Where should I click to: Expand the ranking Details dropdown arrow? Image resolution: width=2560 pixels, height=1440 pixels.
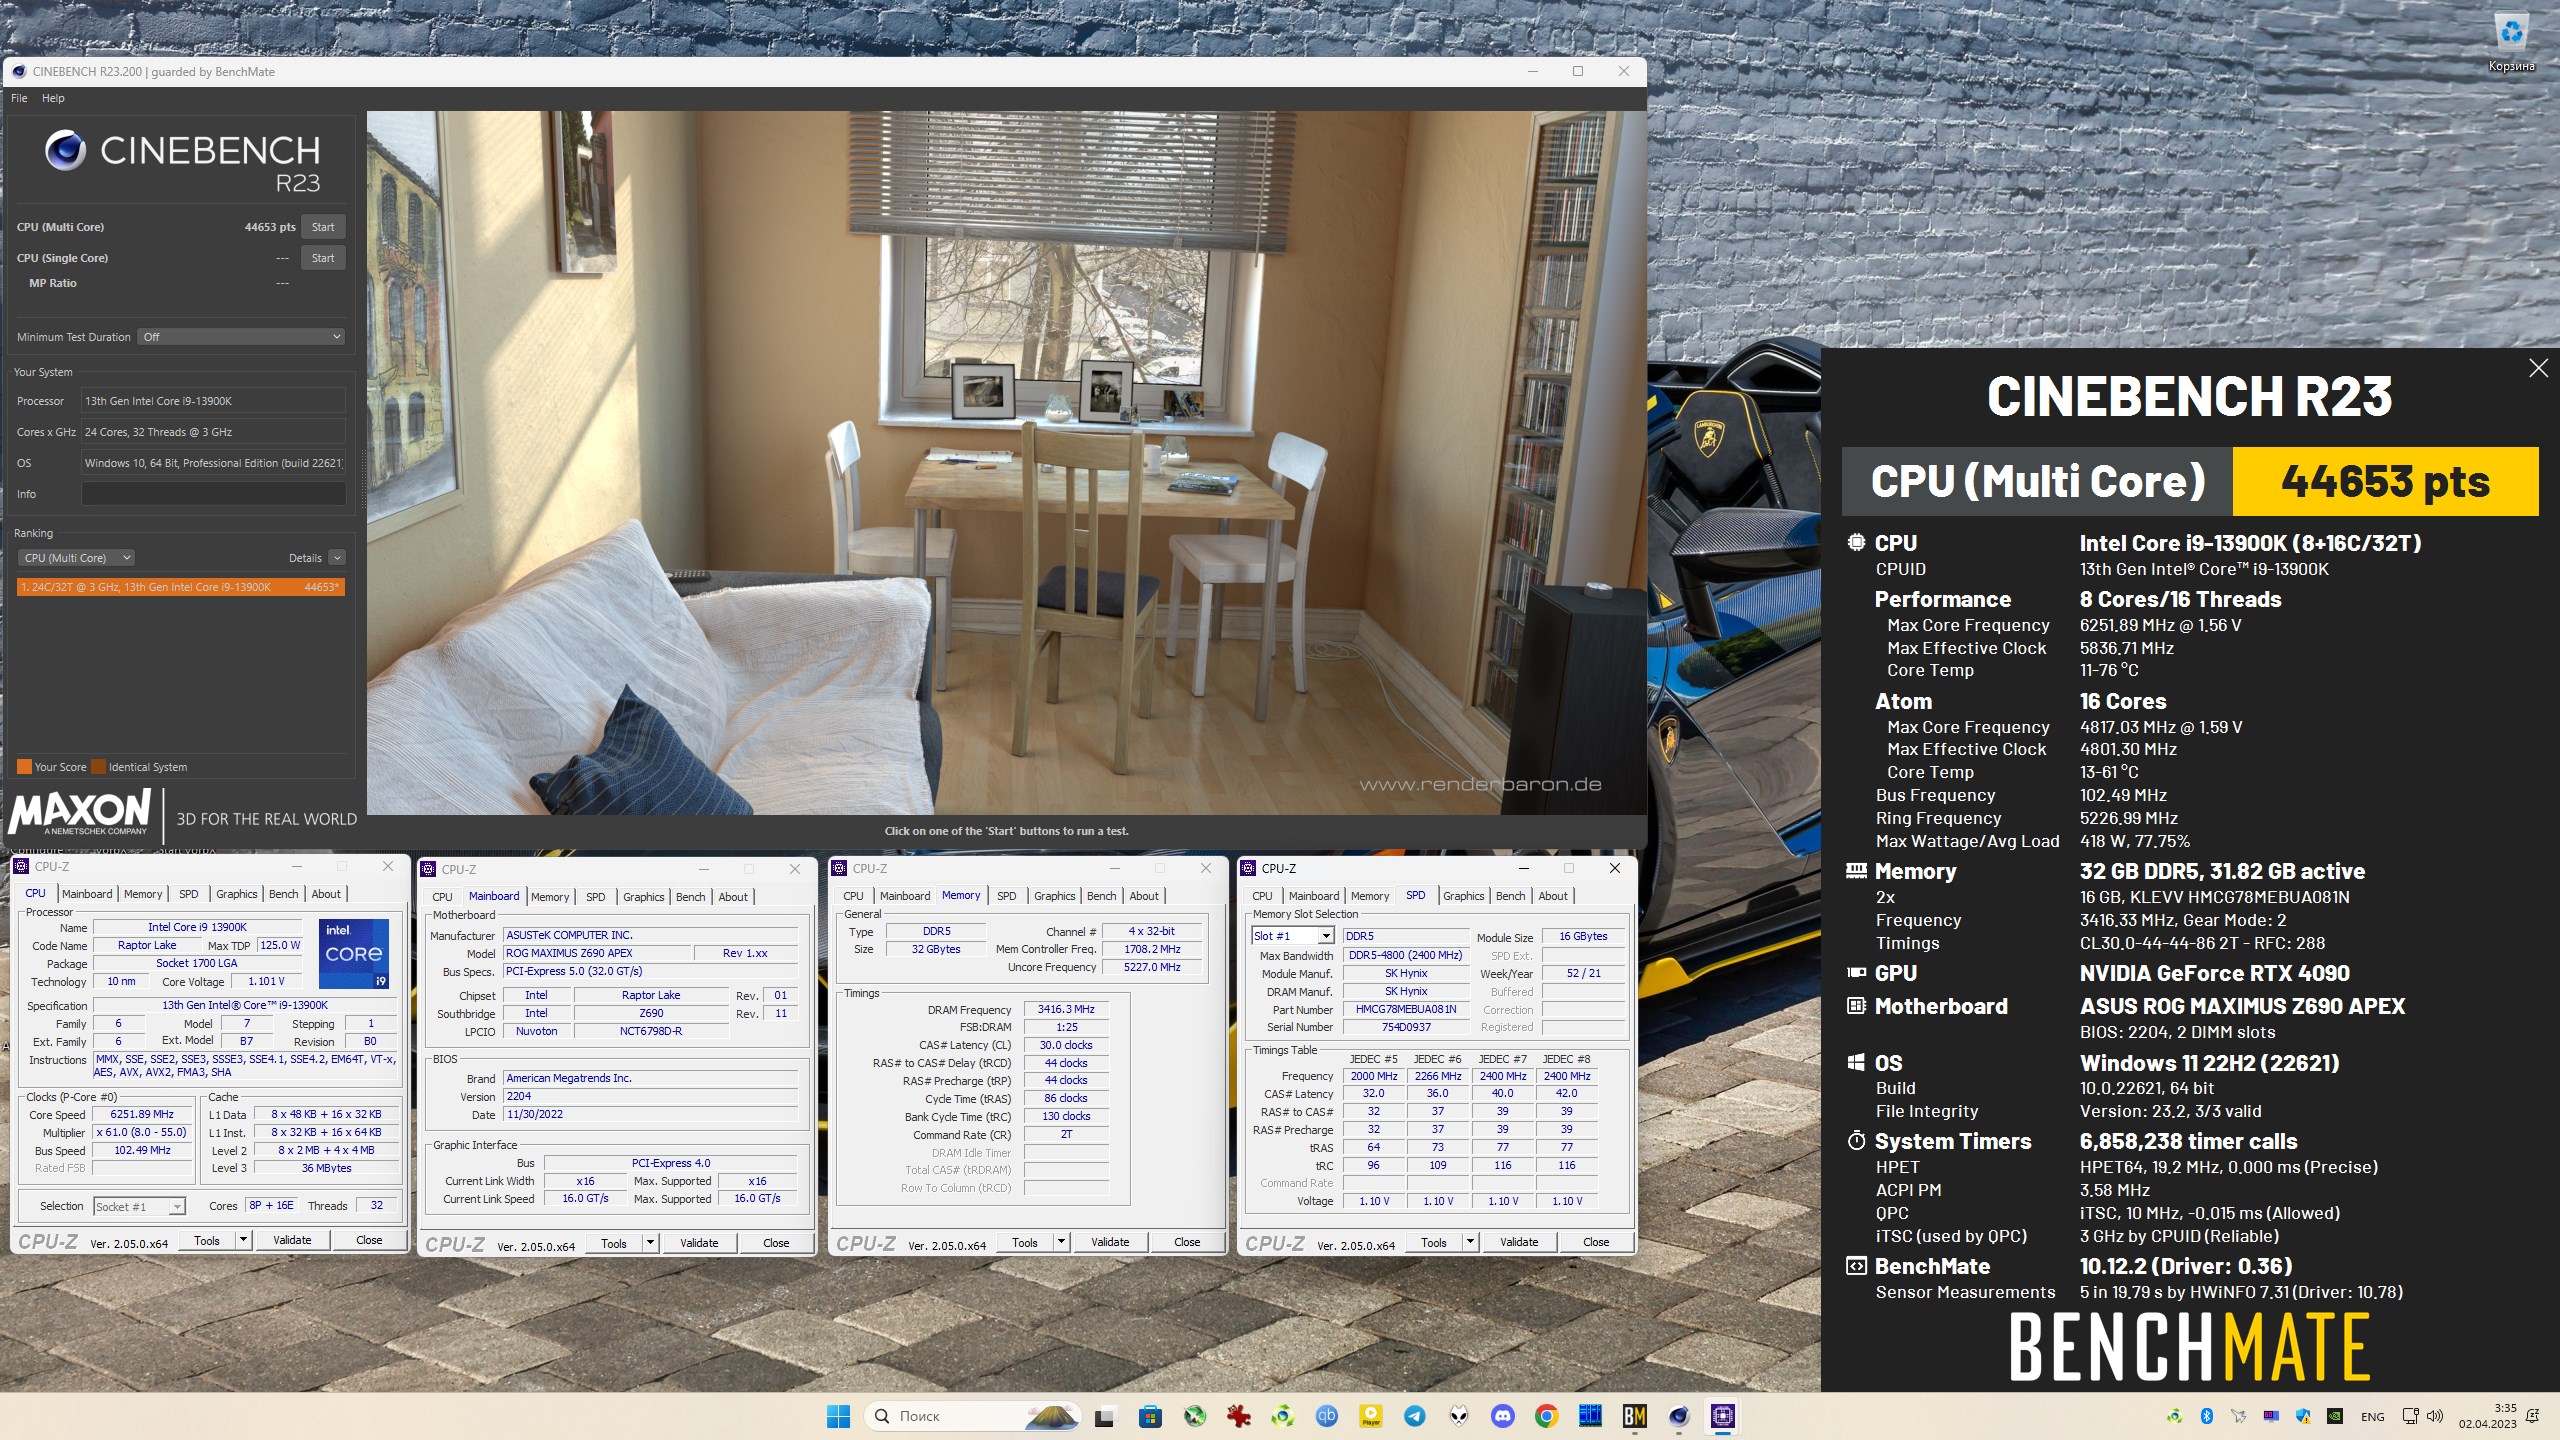(x=337, y=558)
